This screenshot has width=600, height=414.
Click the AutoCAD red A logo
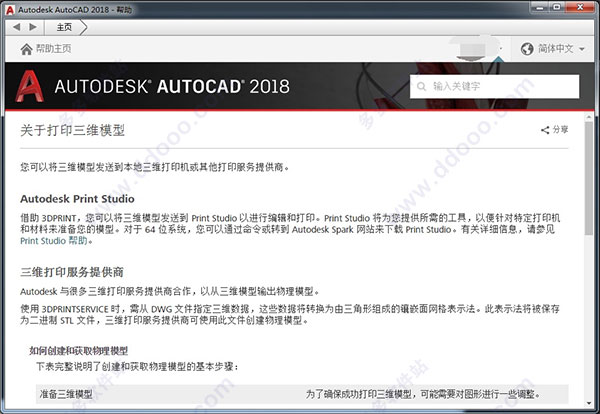29,86
